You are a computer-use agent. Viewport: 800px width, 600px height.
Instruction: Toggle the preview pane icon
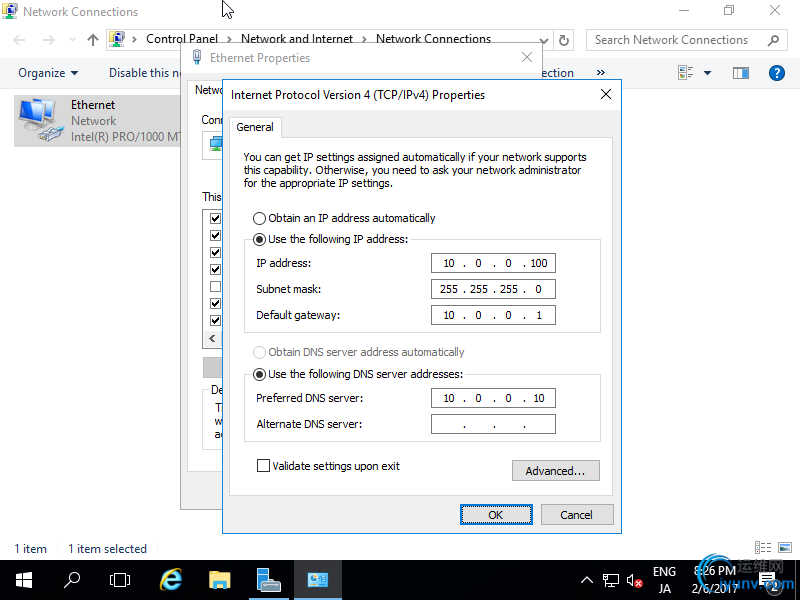[x=740, y=73]
